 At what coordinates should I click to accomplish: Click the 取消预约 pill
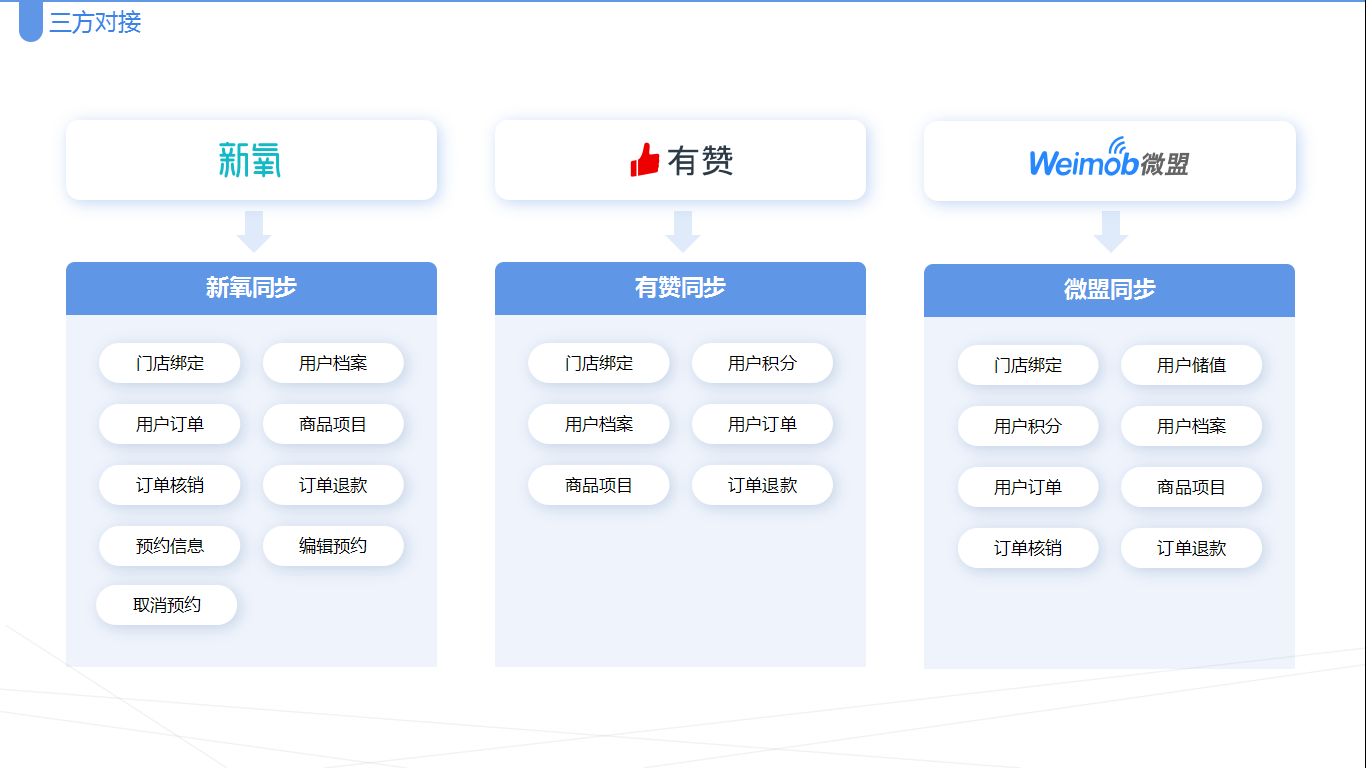coord(167,605)
